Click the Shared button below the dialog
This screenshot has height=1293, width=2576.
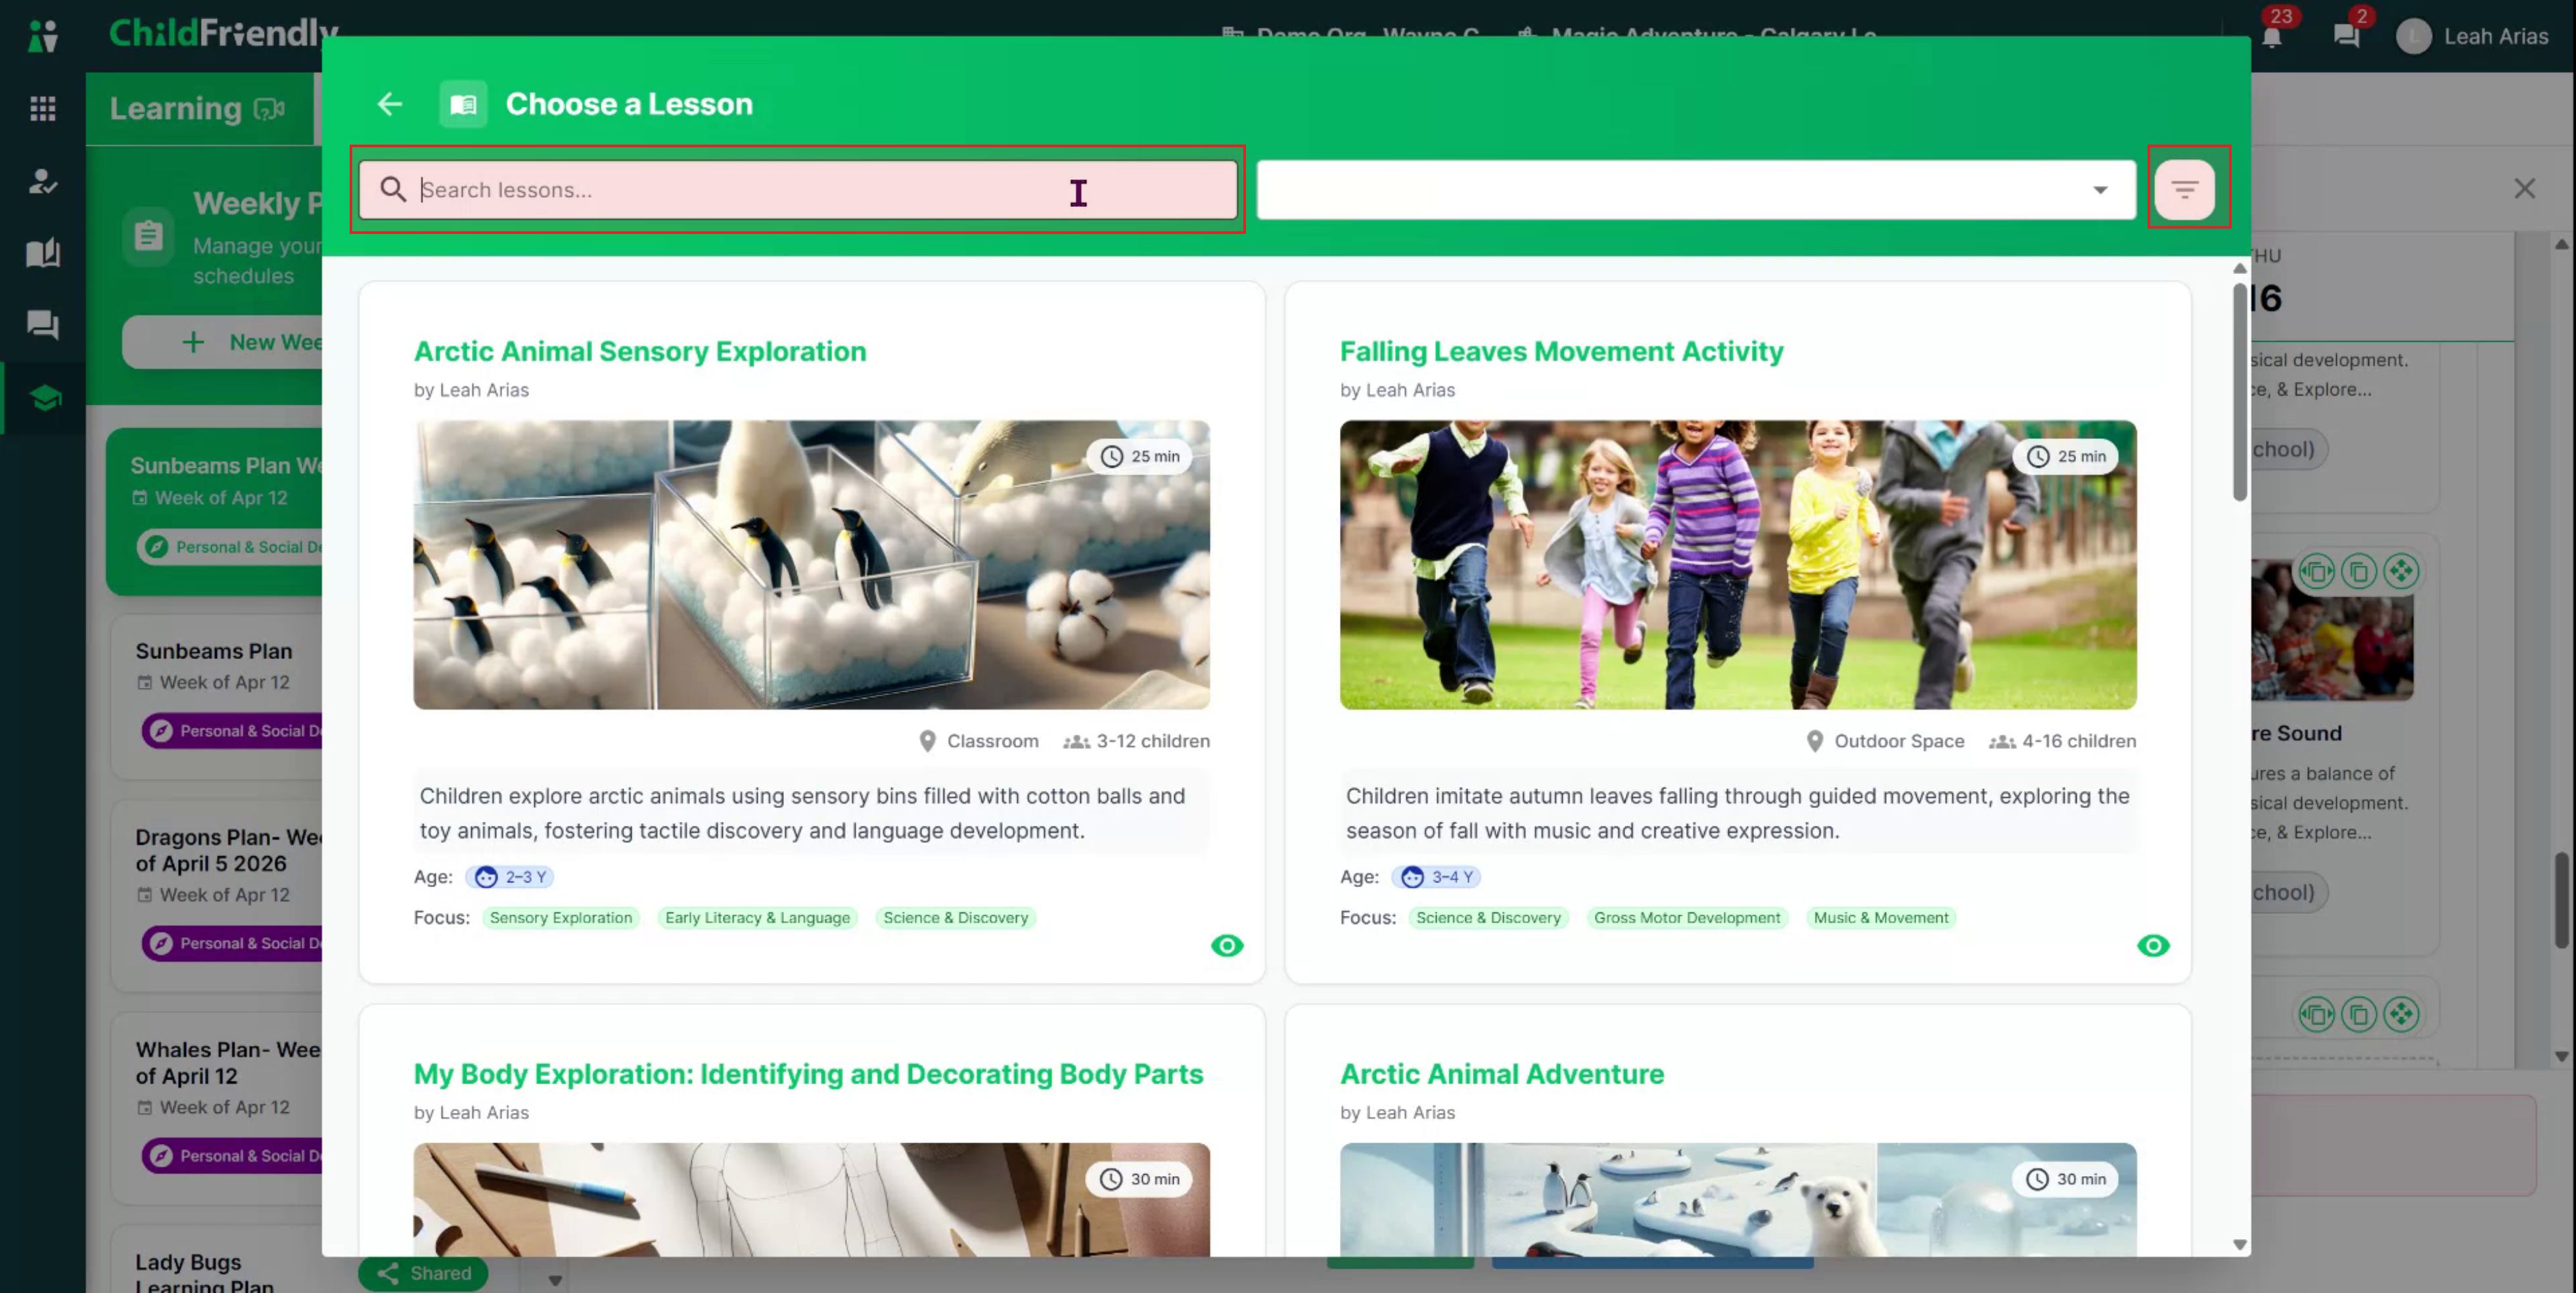pyautogui.click(x=423, y=1272)
